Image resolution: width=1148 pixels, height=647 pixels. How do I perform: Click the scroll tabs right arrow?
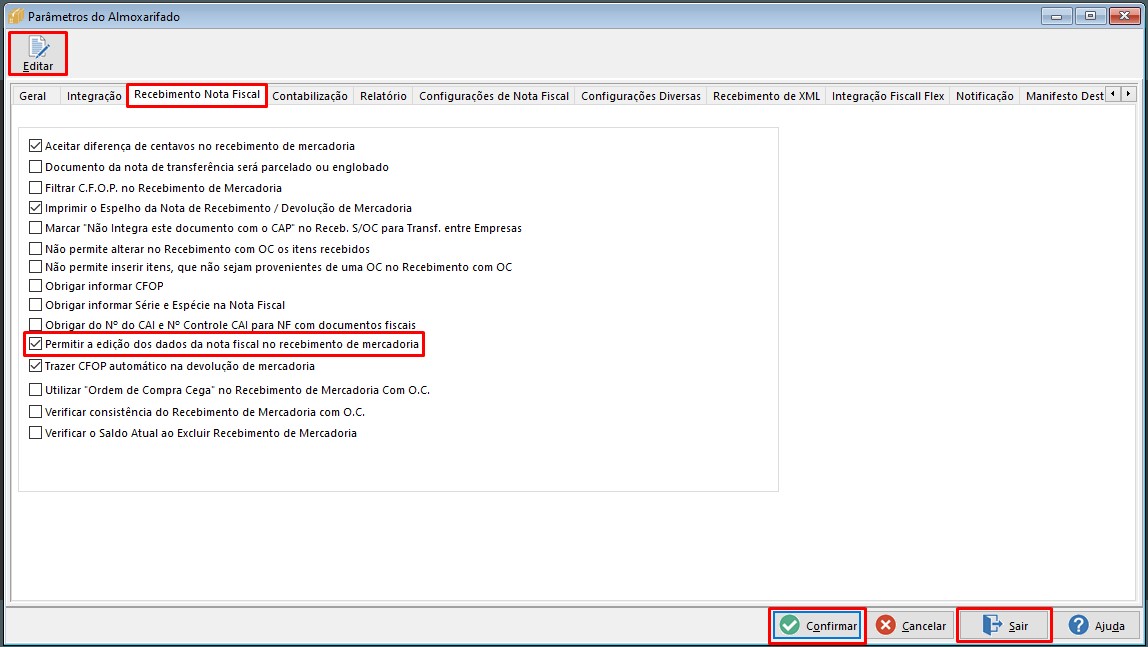pos(1128,94)
